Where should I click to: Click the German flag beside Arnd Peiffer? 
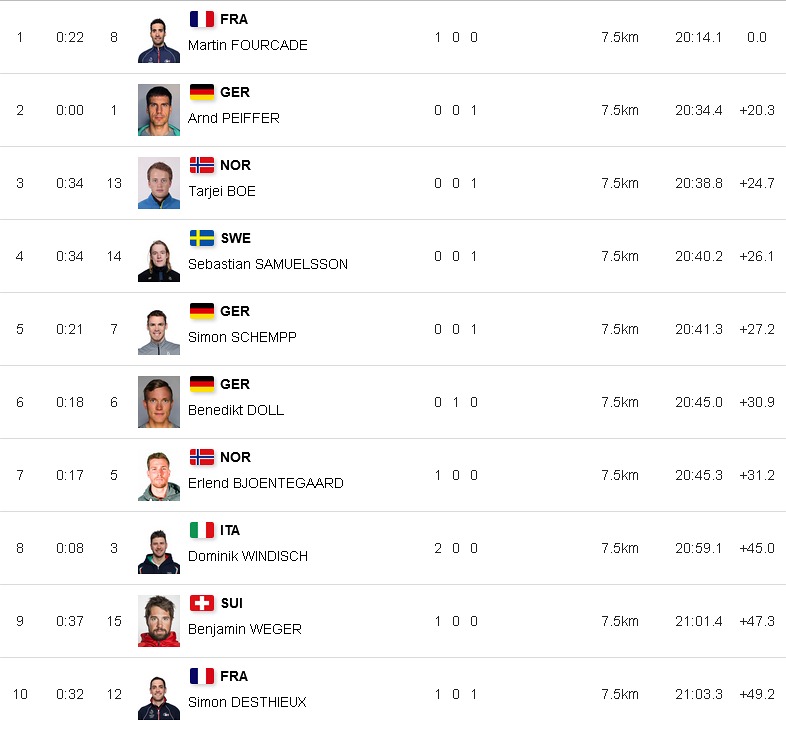pyautogui.click(x=202, y=92)
